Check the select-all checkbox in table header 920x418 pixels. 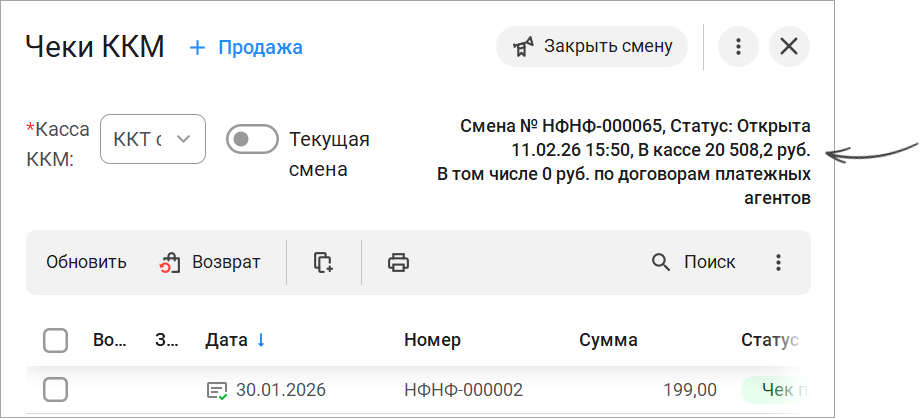coord(56,341)
